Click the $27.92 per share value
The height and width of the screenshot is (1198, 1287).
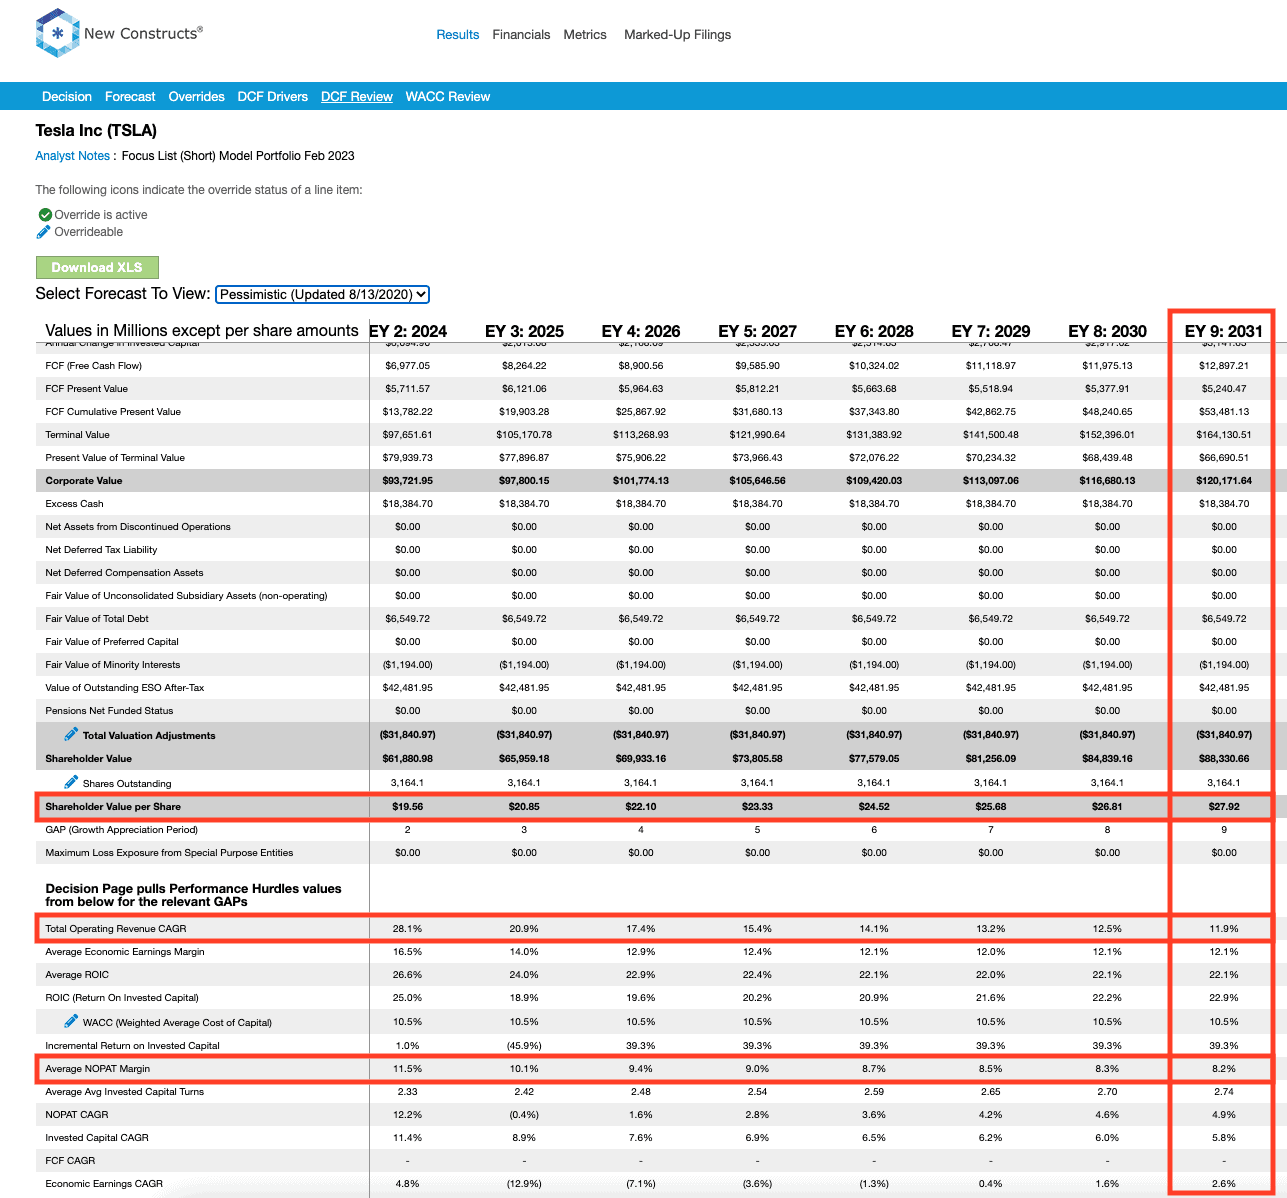(x=1224, y=806)
